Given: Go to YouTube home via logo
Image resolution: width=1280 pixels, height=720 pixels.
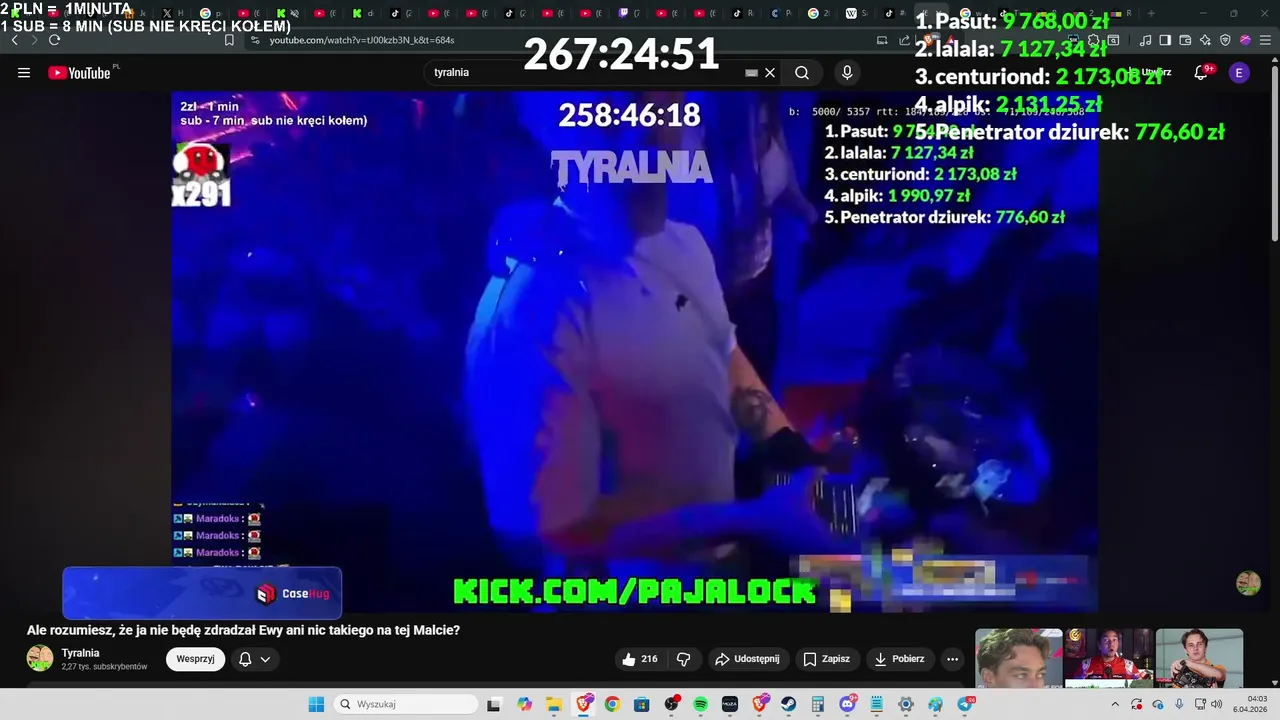Looking at the screenshot, I should [79, 72].
